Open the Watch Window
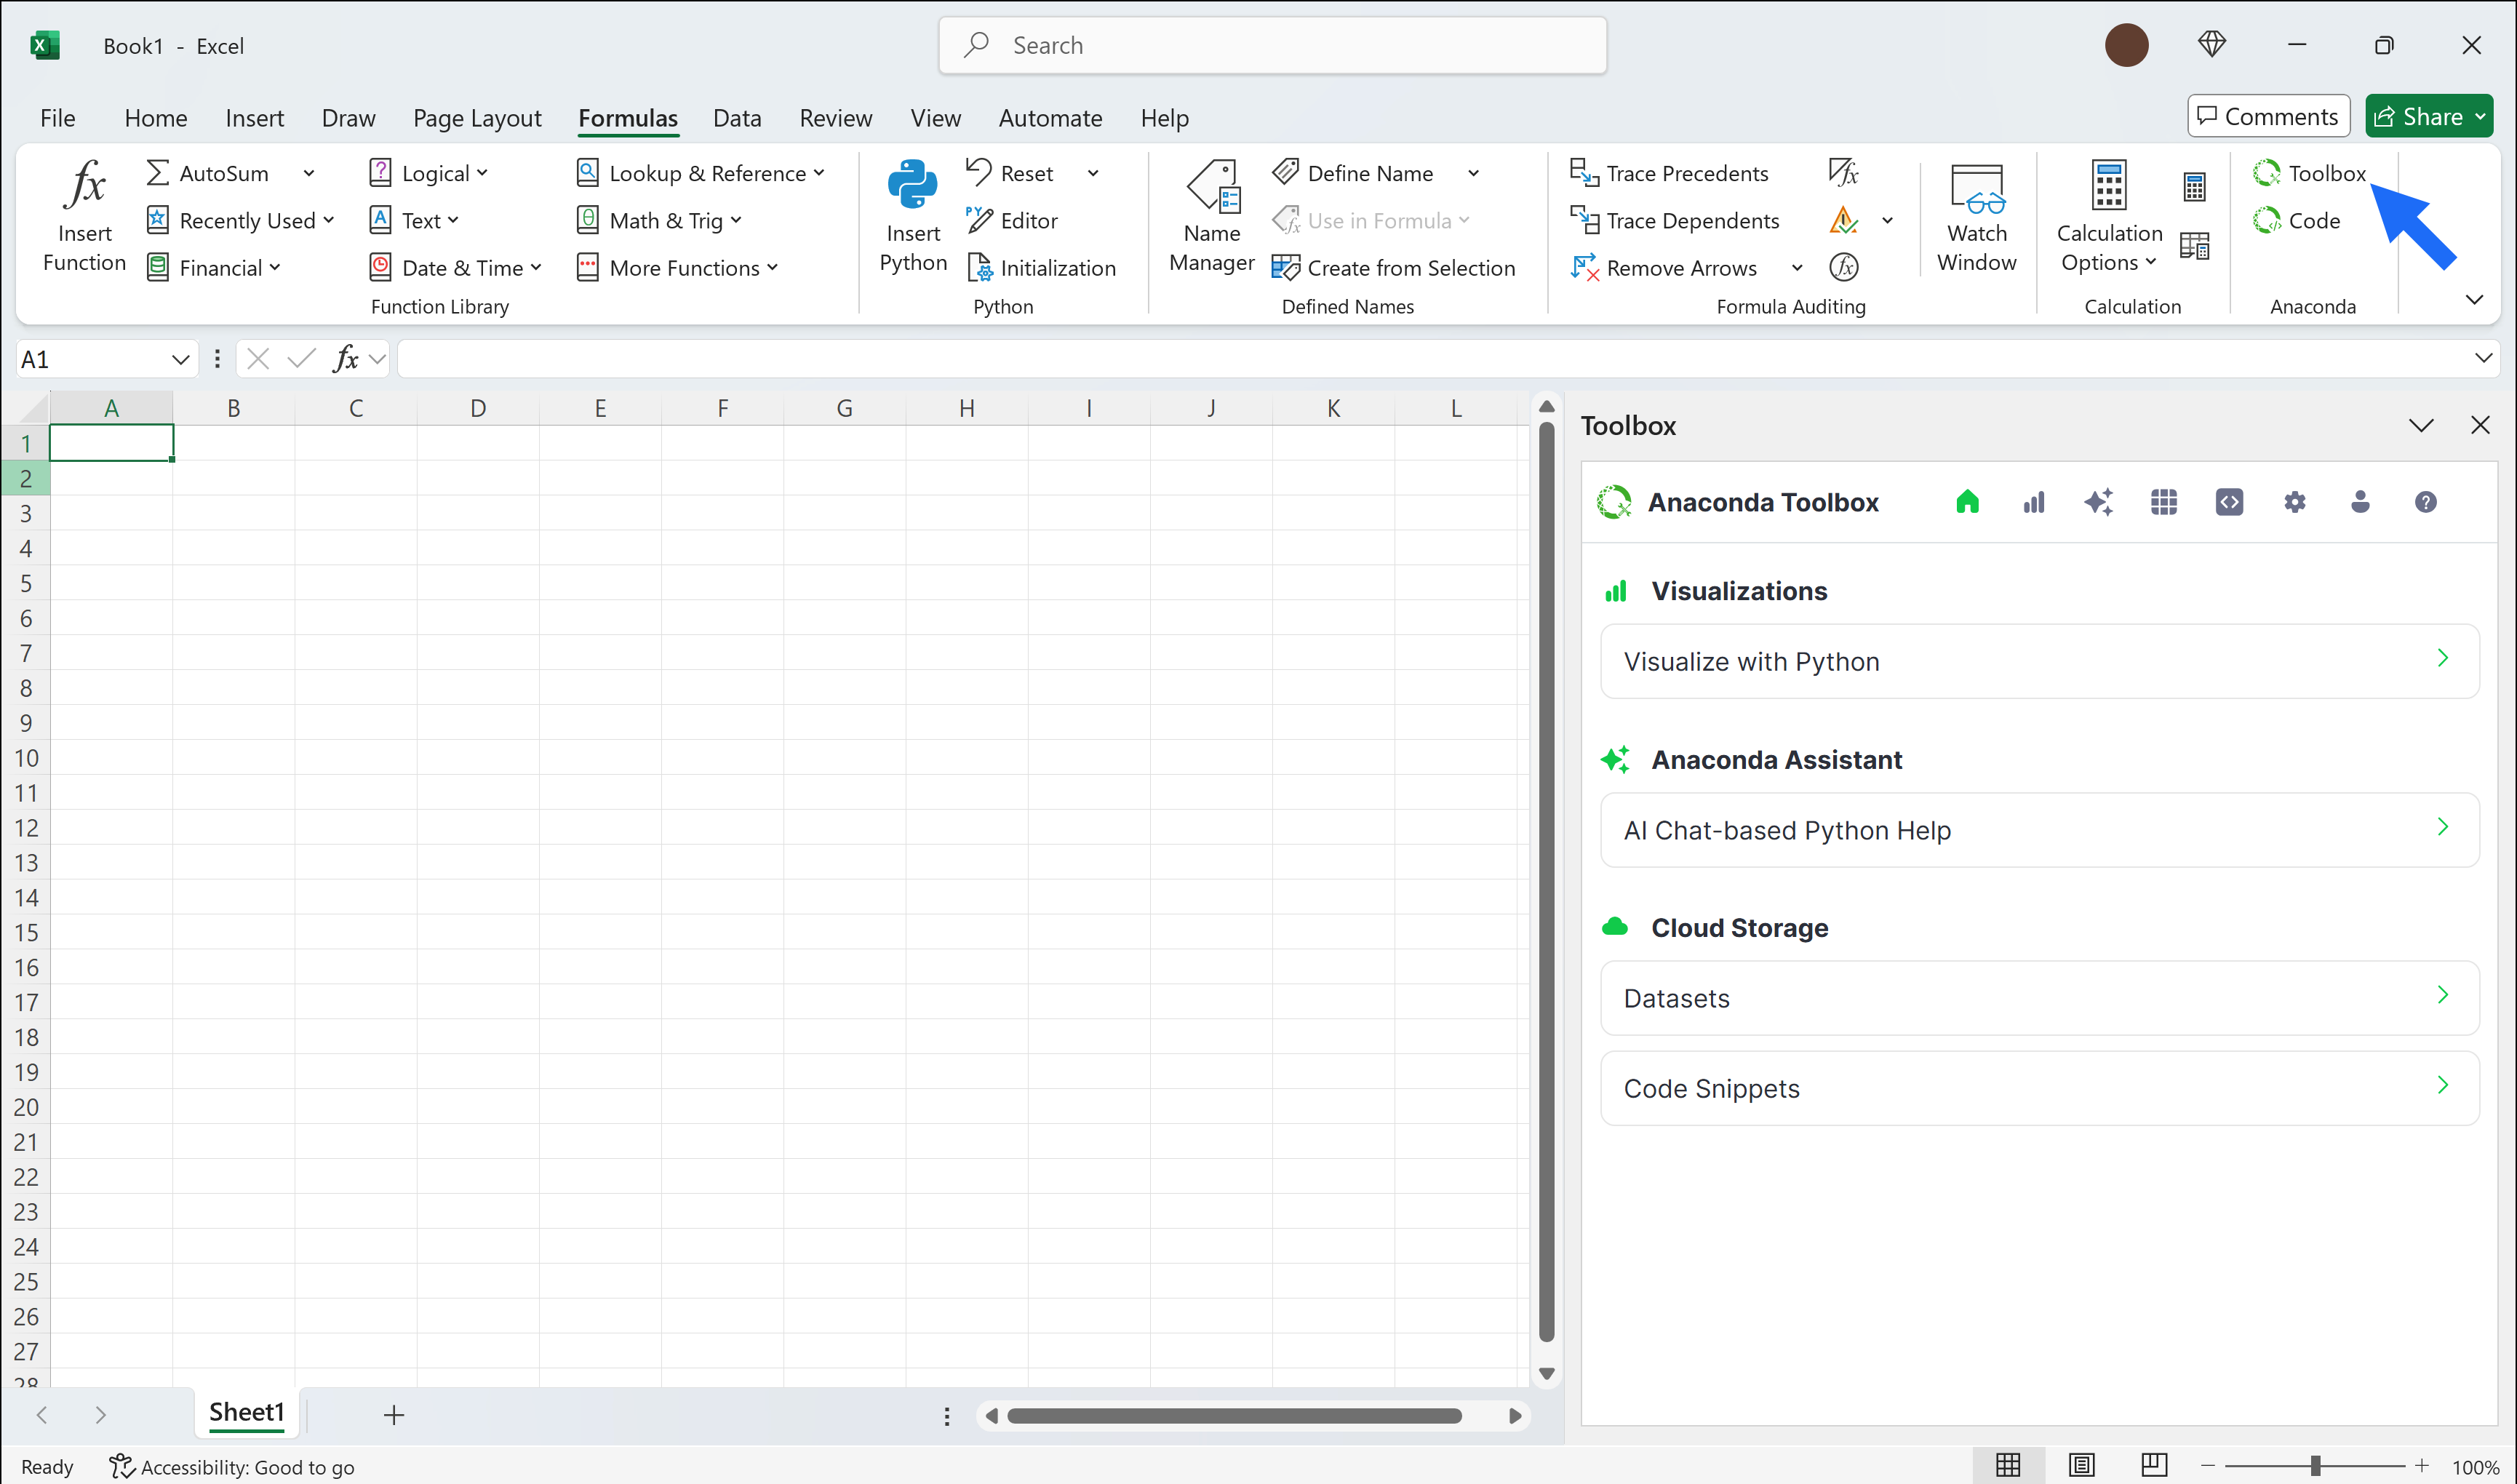Screen dimensions: 2517x1484 (1976, 215)
